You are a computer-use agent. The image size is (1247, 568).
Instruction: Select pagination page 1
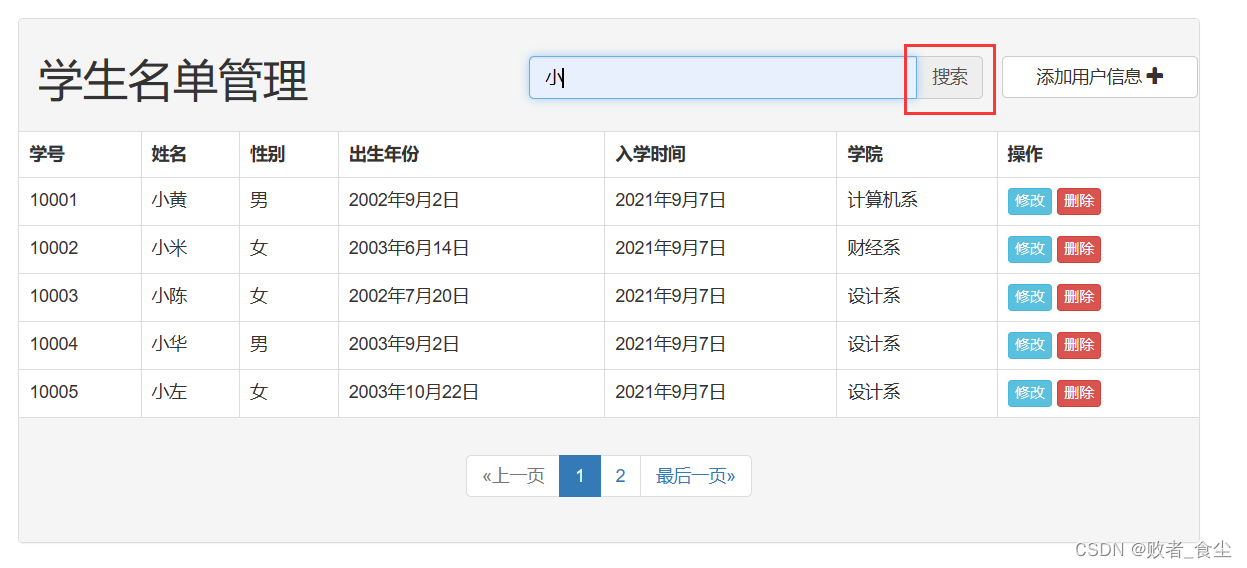click(x=580, y=476)
